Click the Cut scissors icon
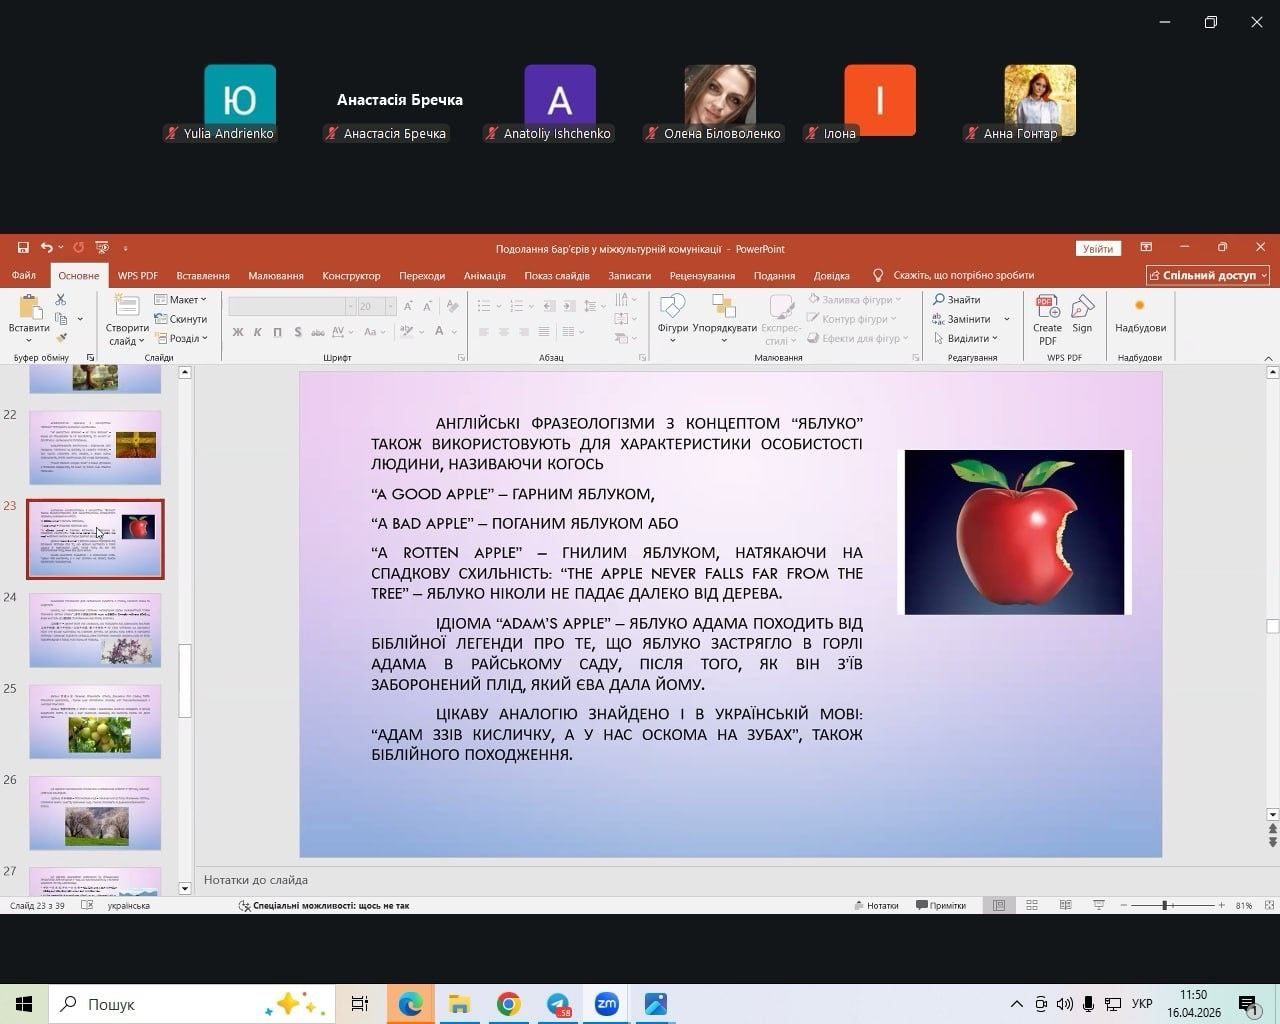Viewport: 1280px width, 1024px height. point(61,299)
